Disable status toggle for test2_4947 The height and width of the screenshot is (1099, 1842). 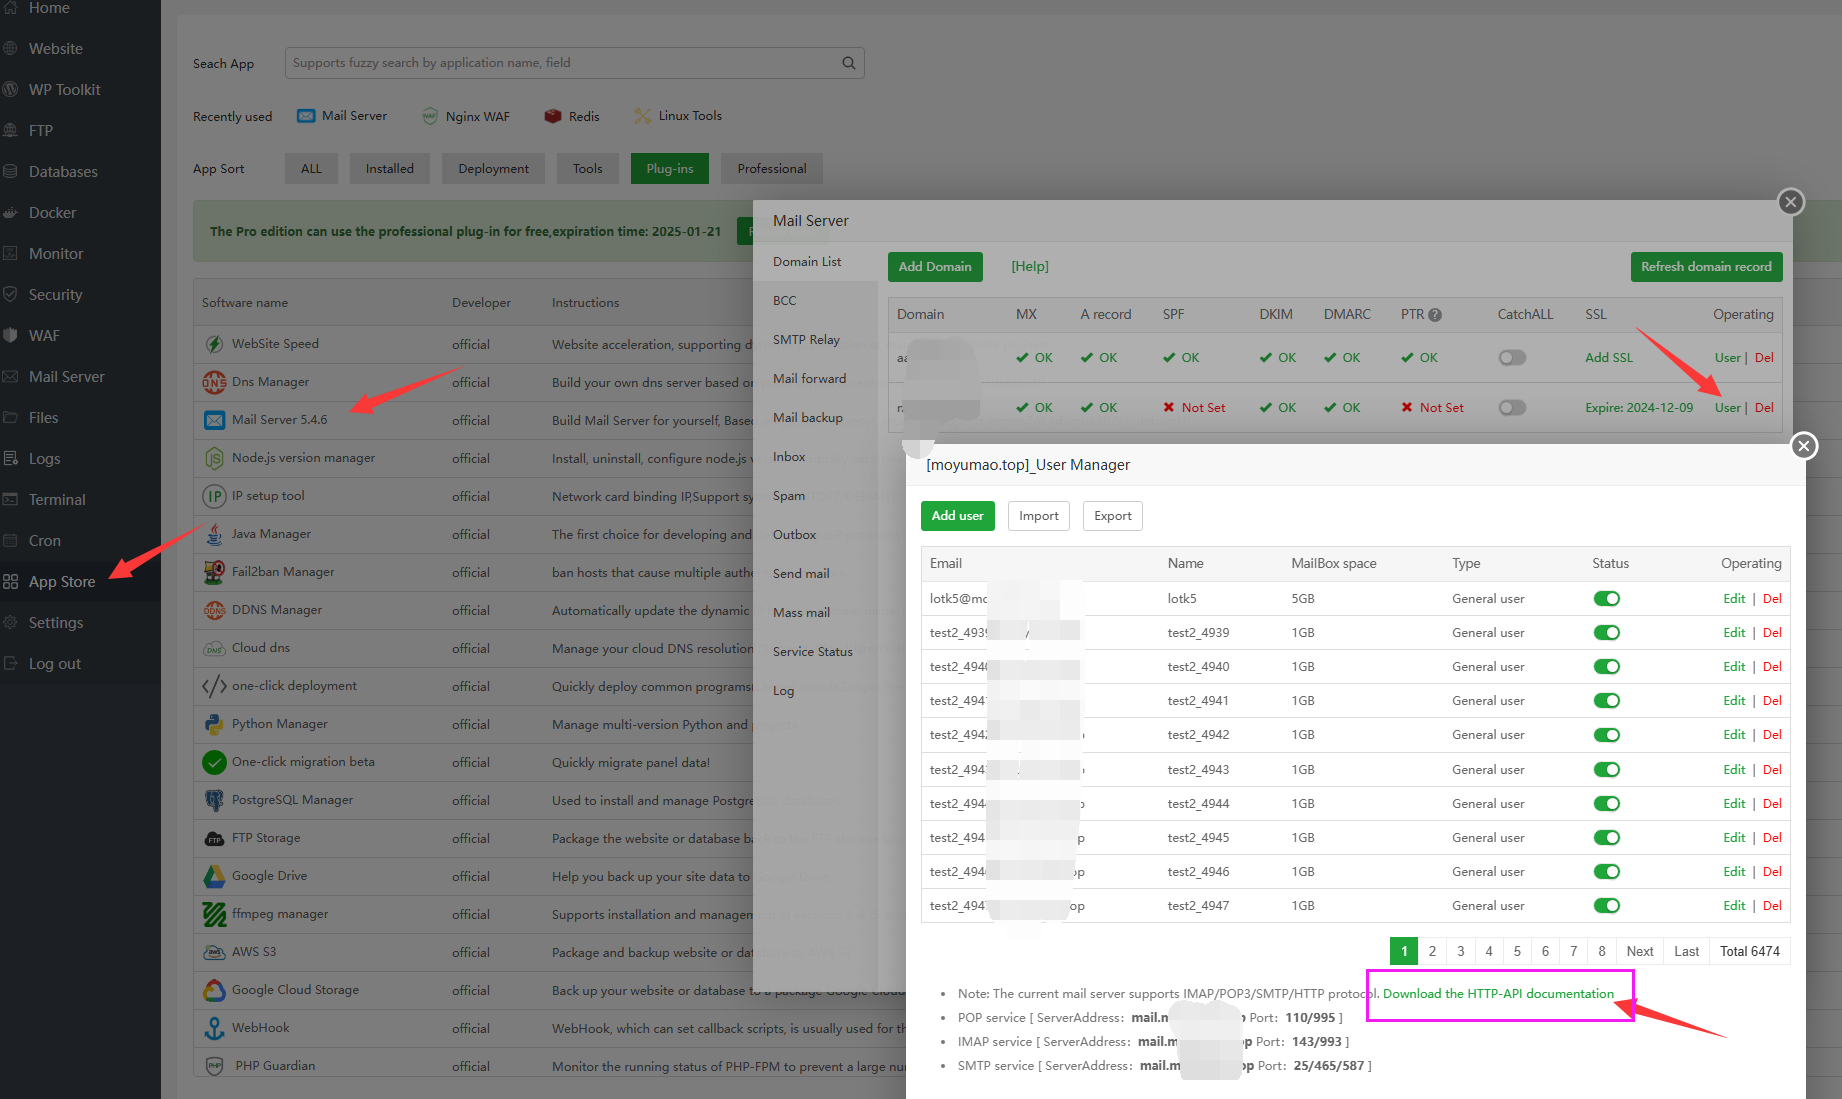[x=1606, y=906]
